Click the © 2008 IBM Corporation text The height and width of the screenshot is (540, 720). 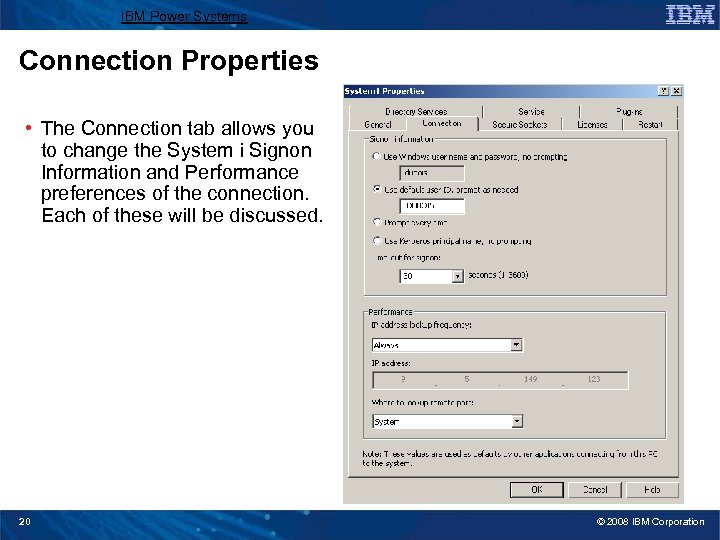[650, 522]
